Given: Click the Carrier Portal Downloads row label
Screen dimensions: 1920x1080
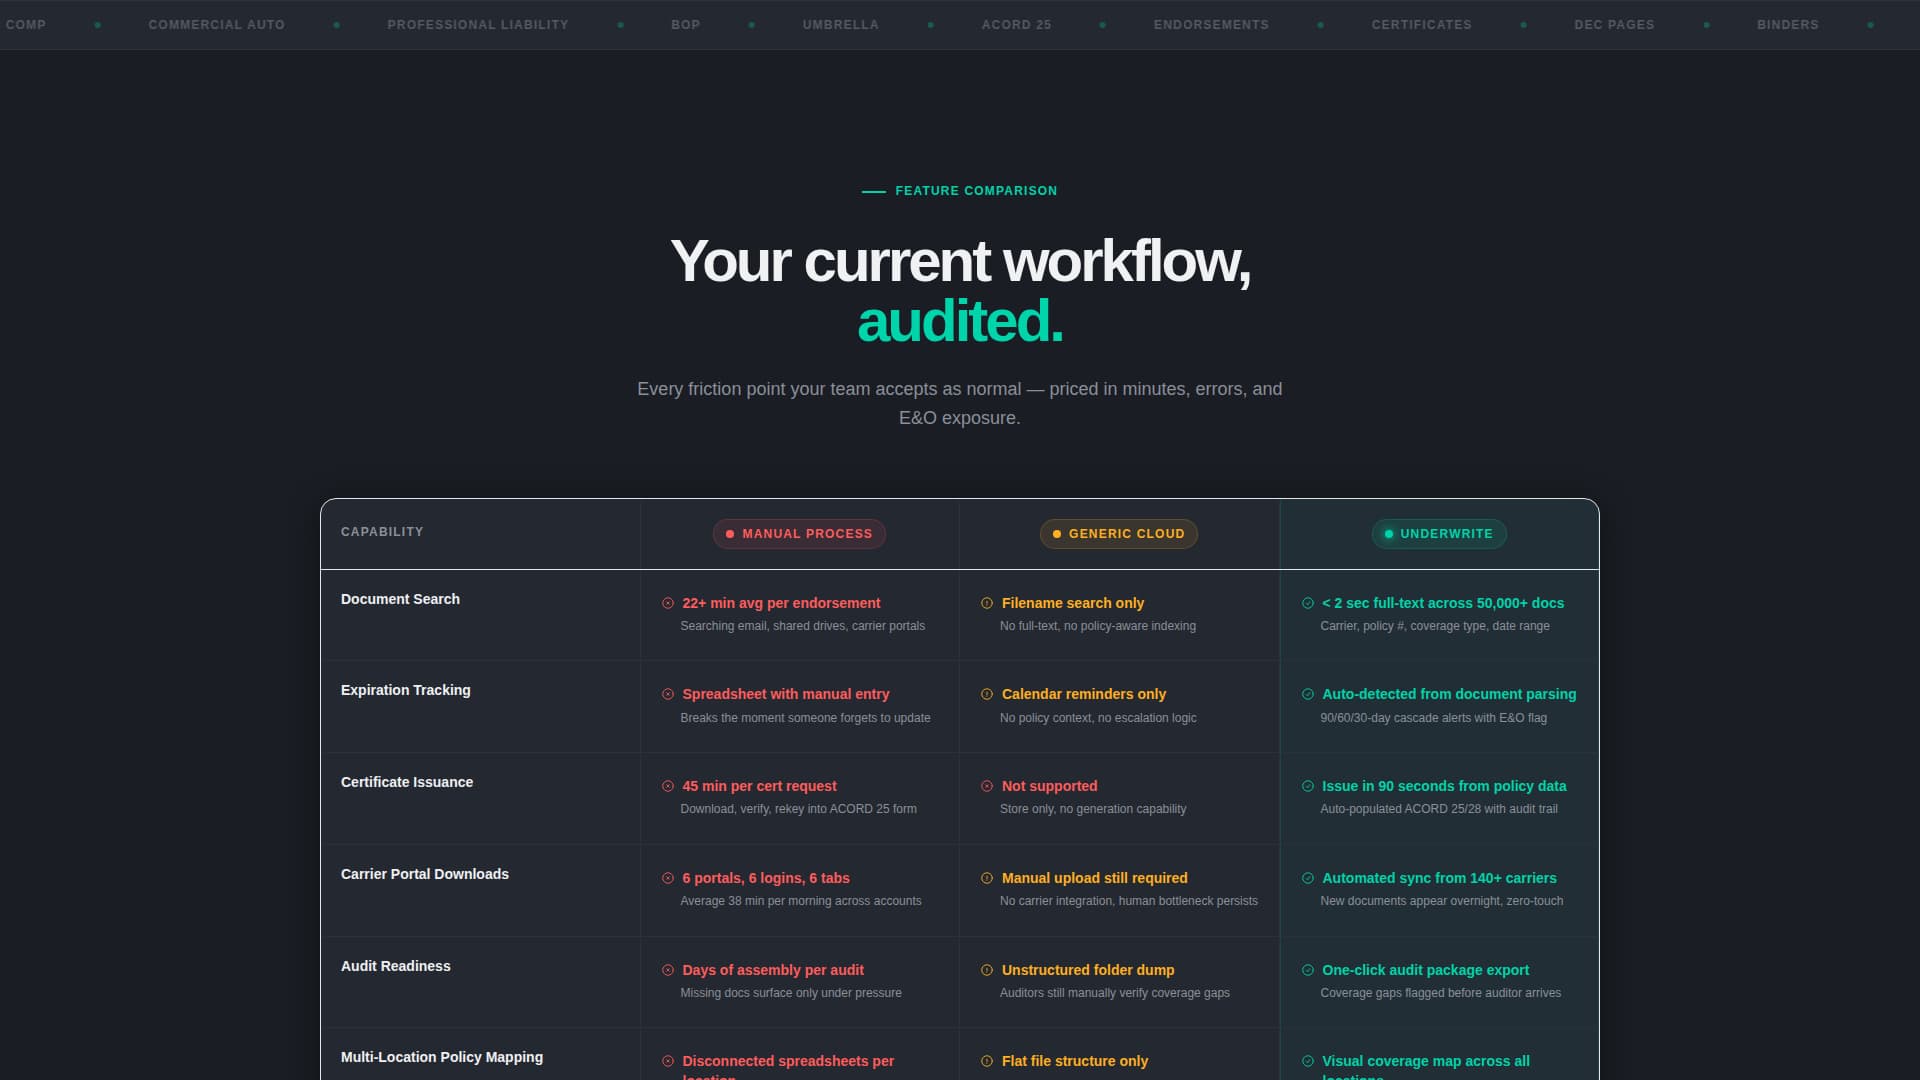Looking at the screenshot, I should point(425,874).
